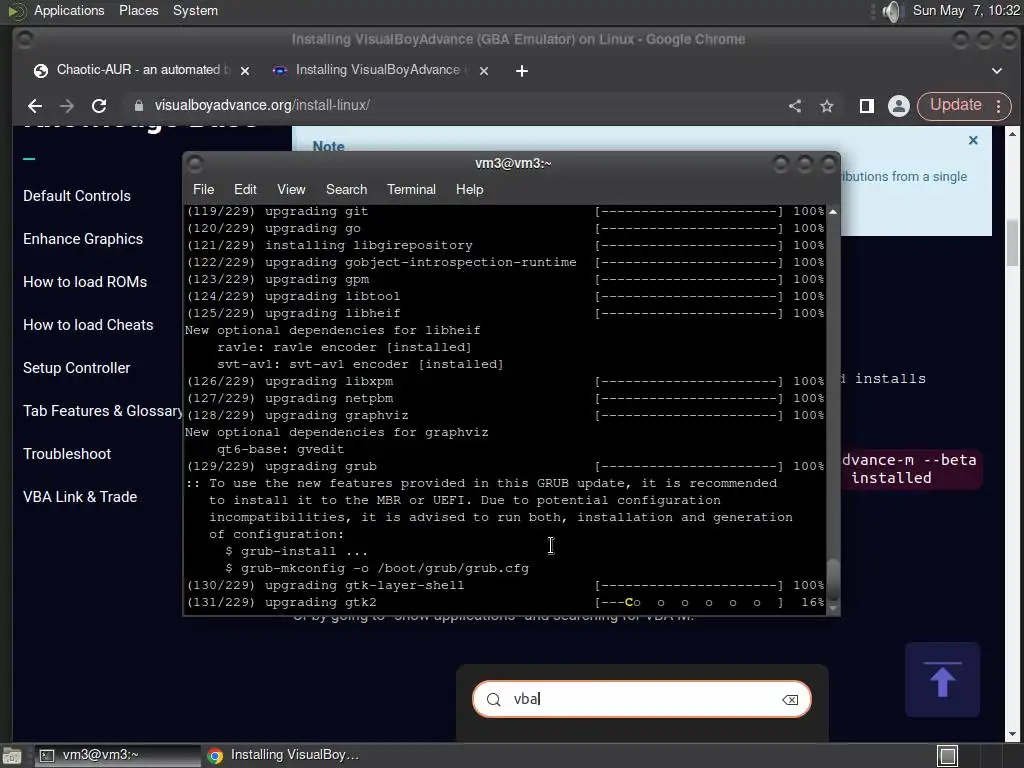Click the Chrome page scrollbar thumb

point(1012,243)
